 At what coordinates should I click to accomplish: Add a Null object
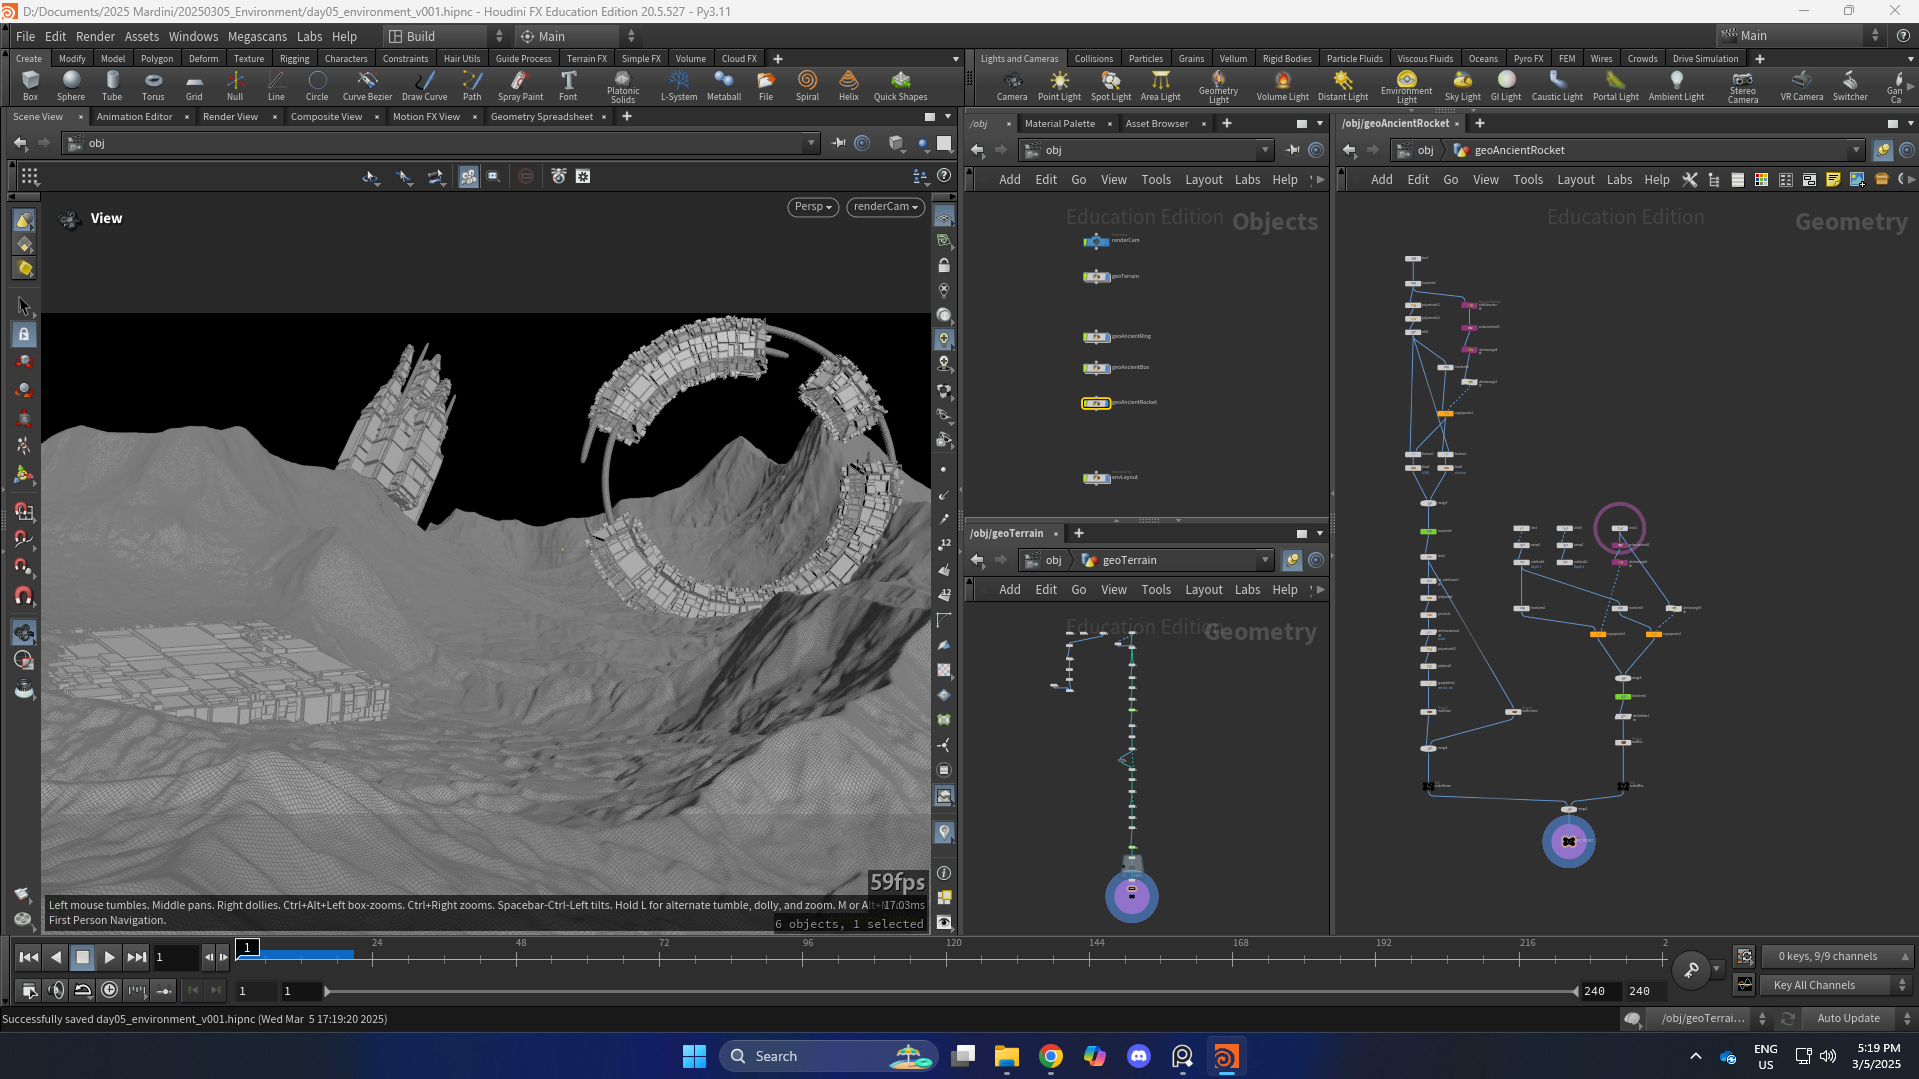click(235, 85)
